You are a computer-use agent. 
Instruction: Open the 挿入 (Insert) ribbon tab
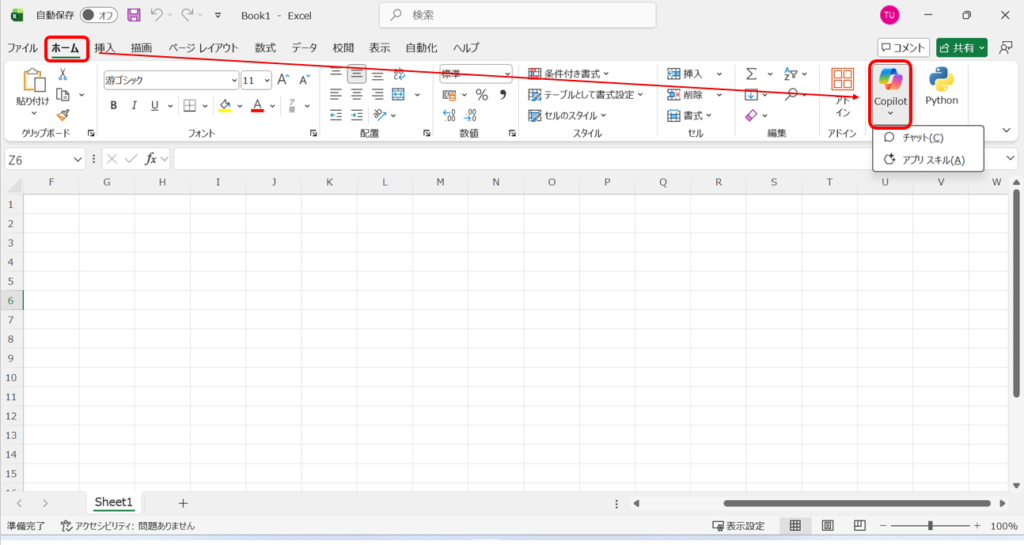click(105, 48)
